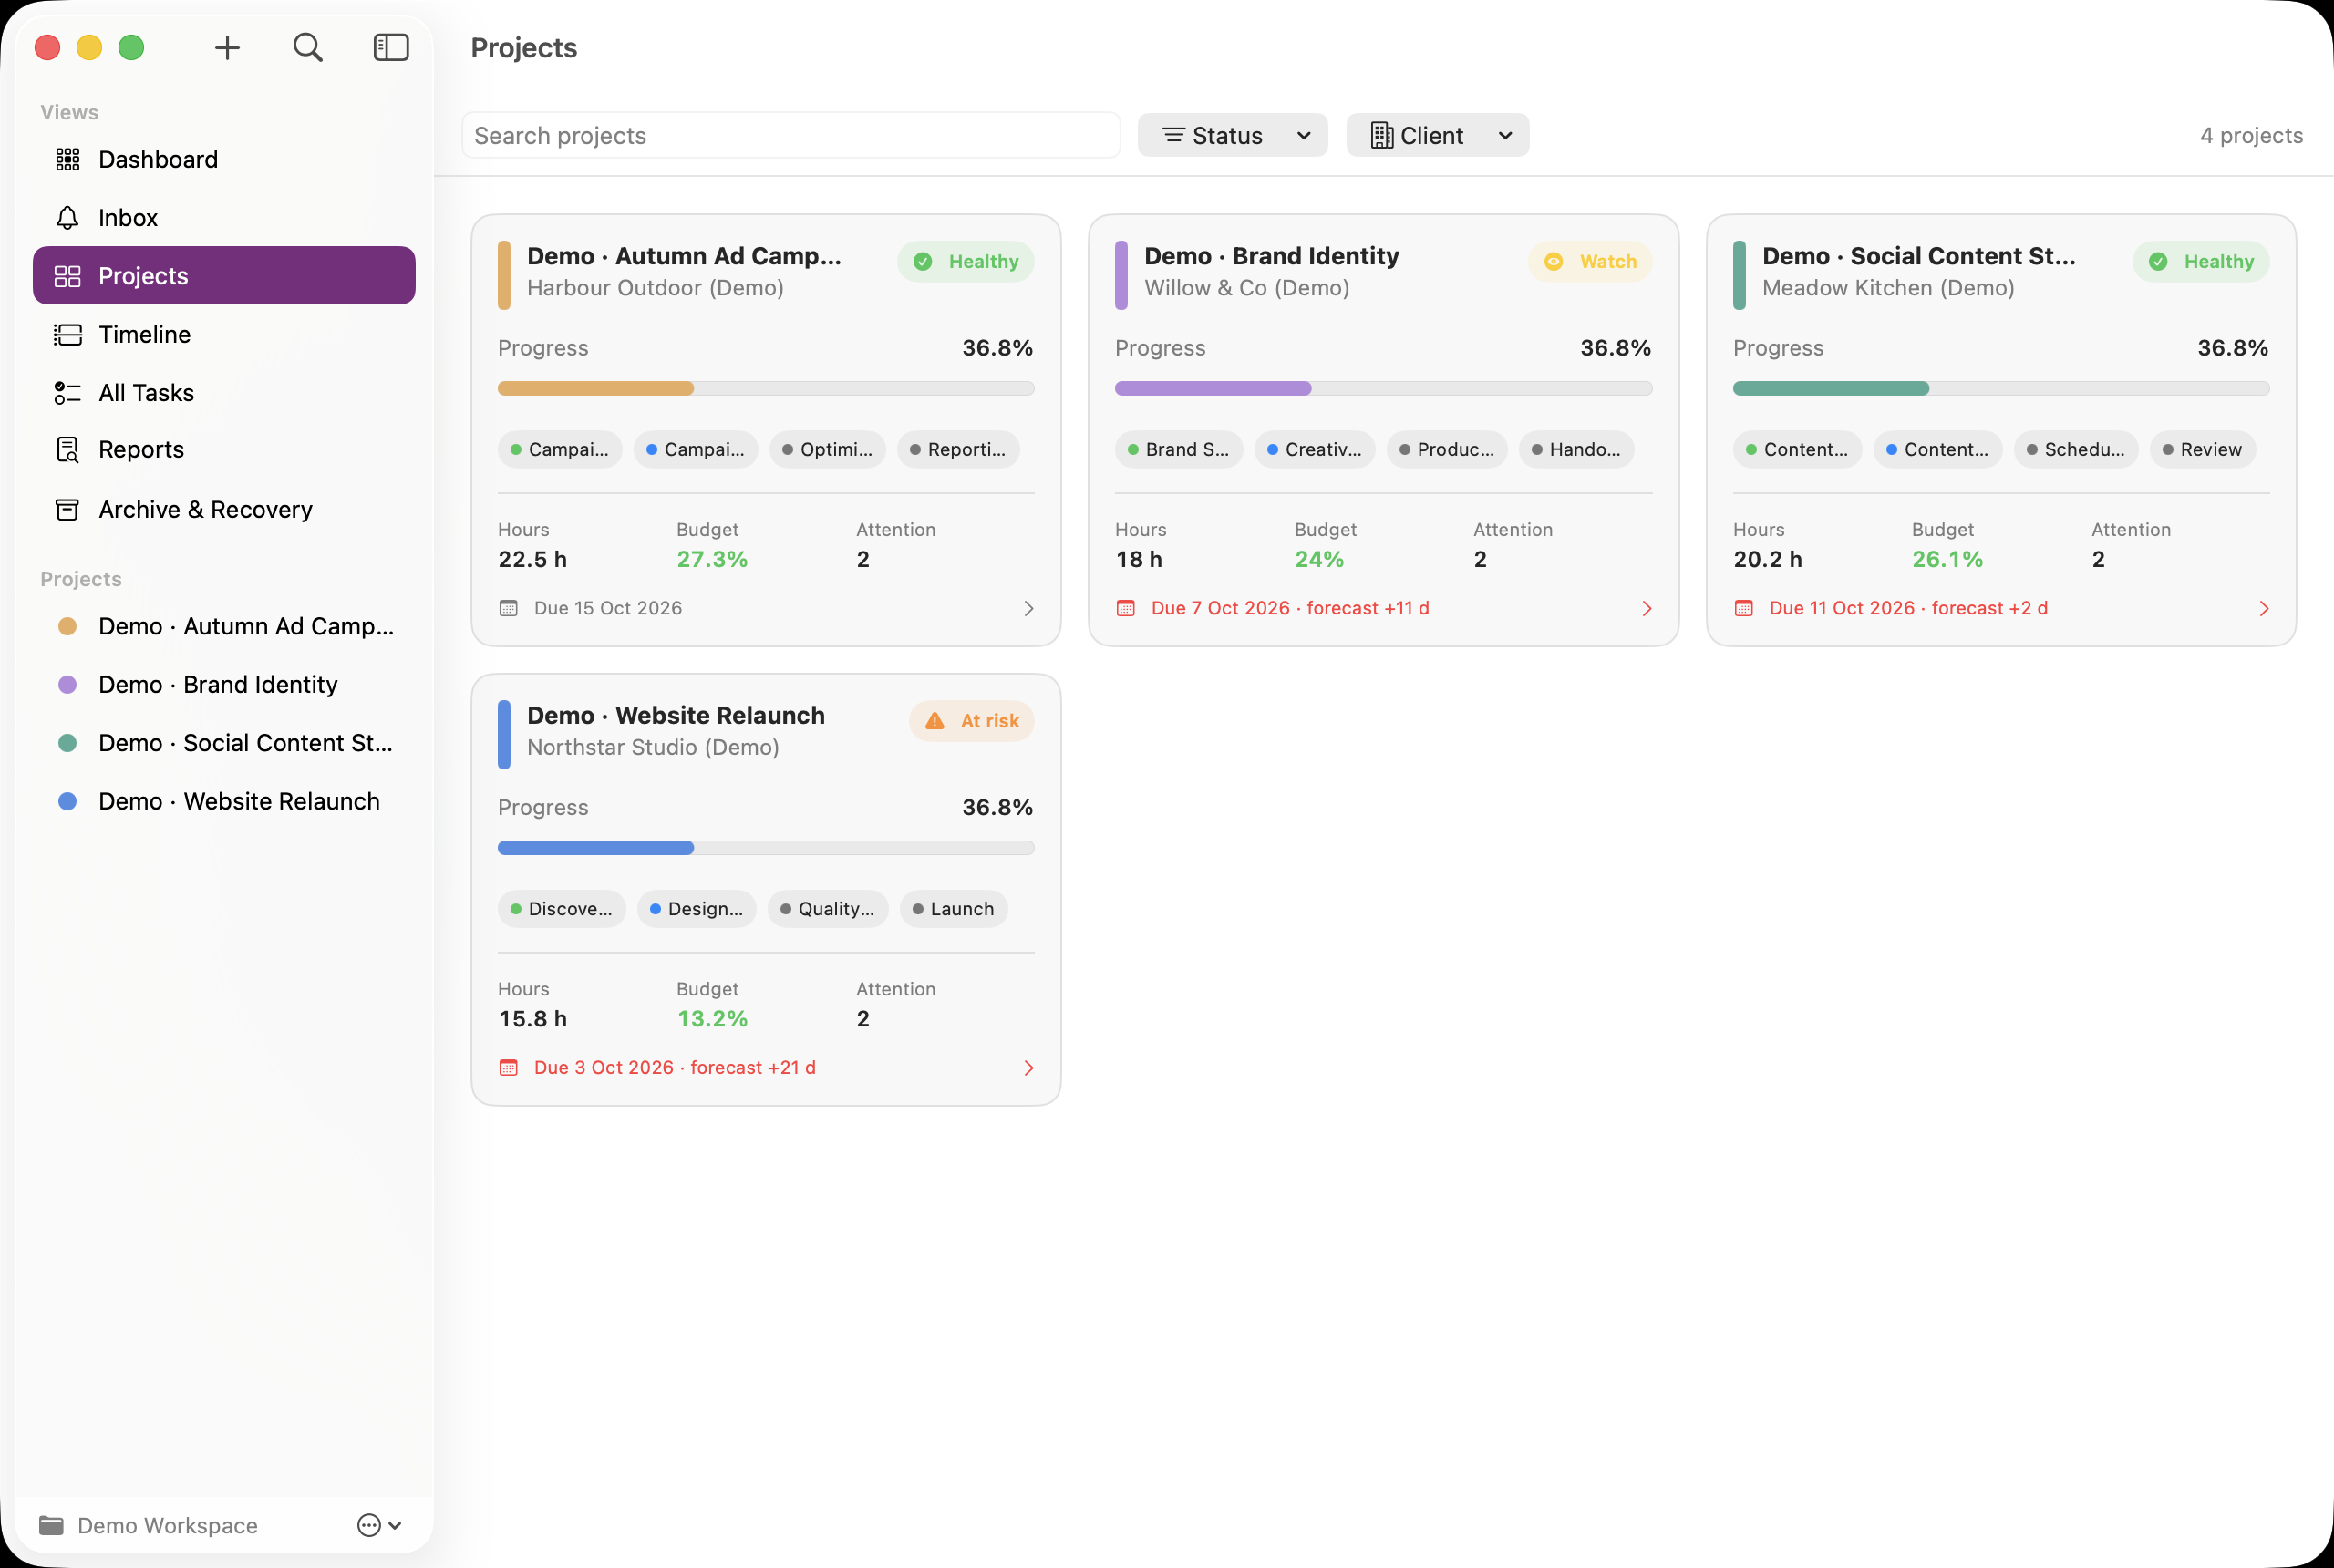Switch to the Timeline view
Viewport: 2334px width, 1568px height.
tap(224, 335)
